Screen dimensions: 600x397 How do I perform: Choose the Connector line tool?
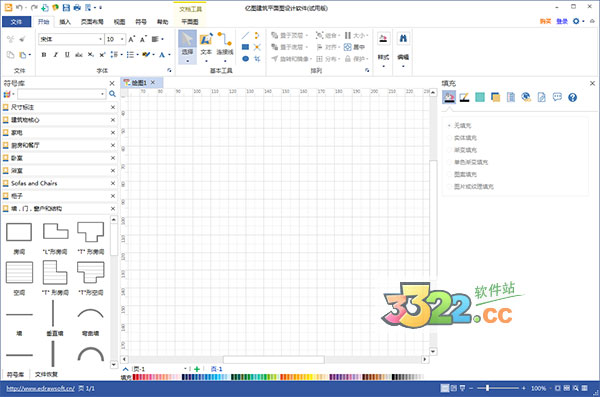225,46
